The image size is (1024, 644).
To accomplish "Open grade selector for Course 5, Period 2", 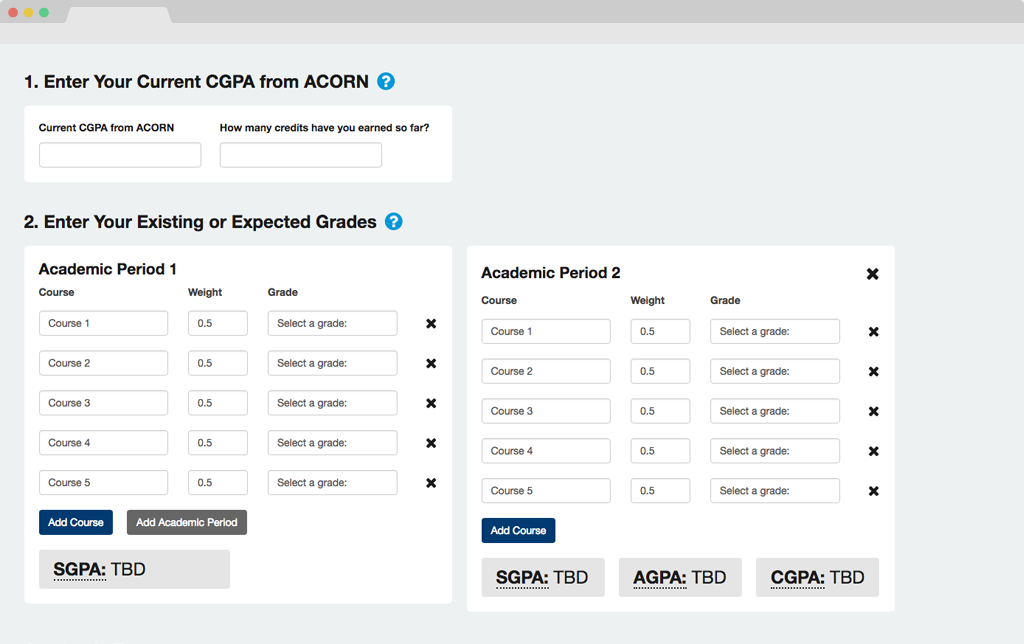I will point(774,491).
